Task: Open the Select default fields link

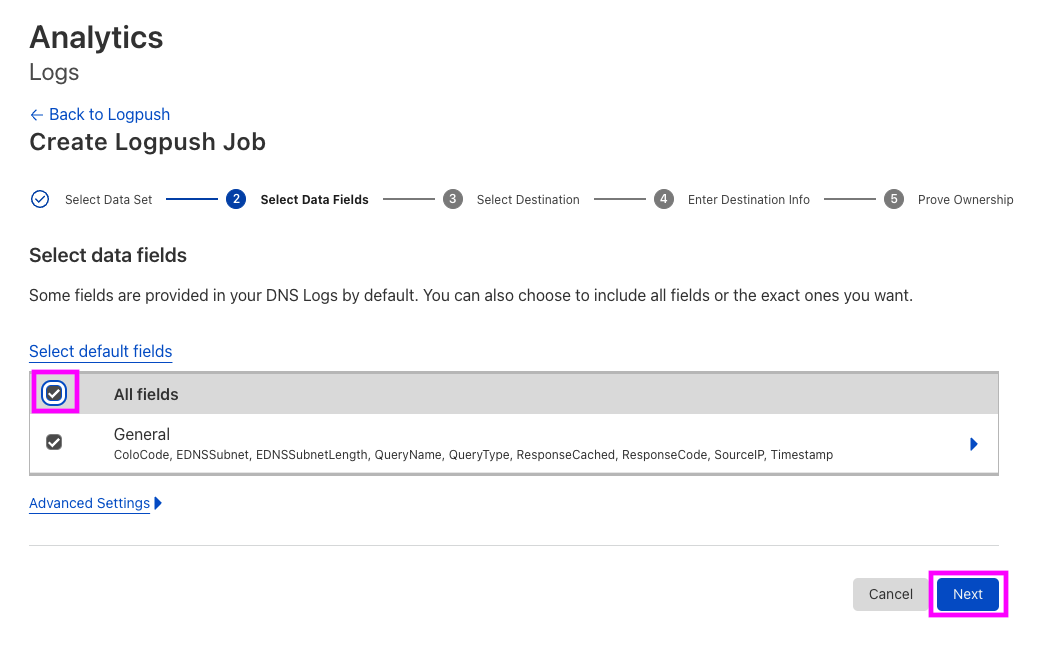Action: click(x=100, y=351)
